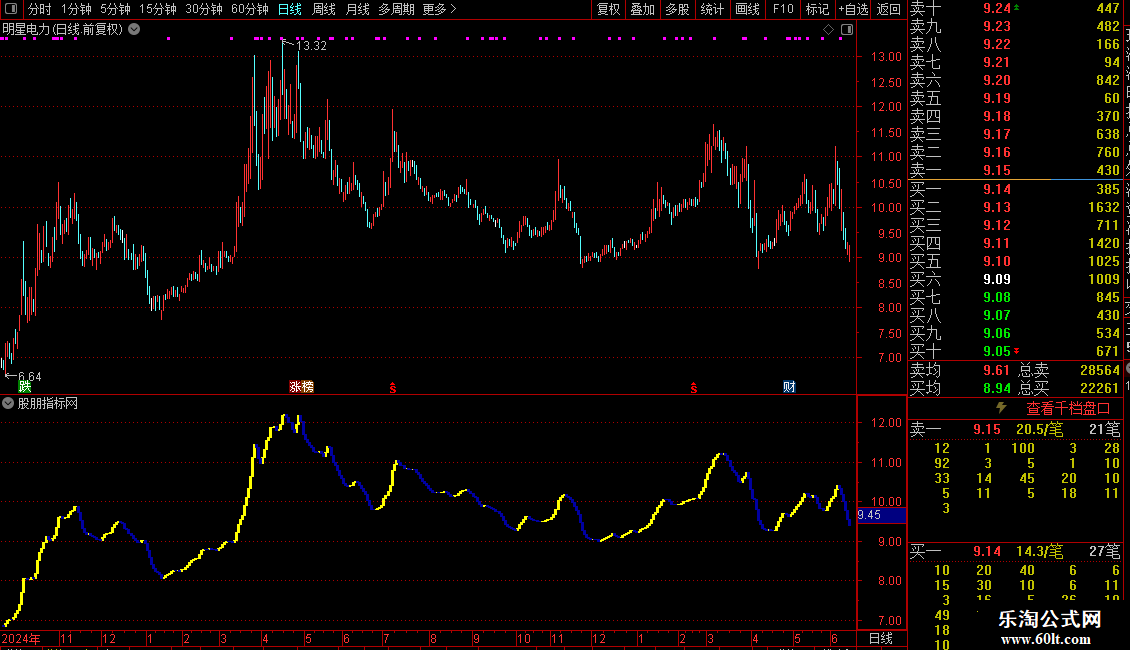Click the lightning icon beside 查看千档盘口

click(x=1001, y=408)
